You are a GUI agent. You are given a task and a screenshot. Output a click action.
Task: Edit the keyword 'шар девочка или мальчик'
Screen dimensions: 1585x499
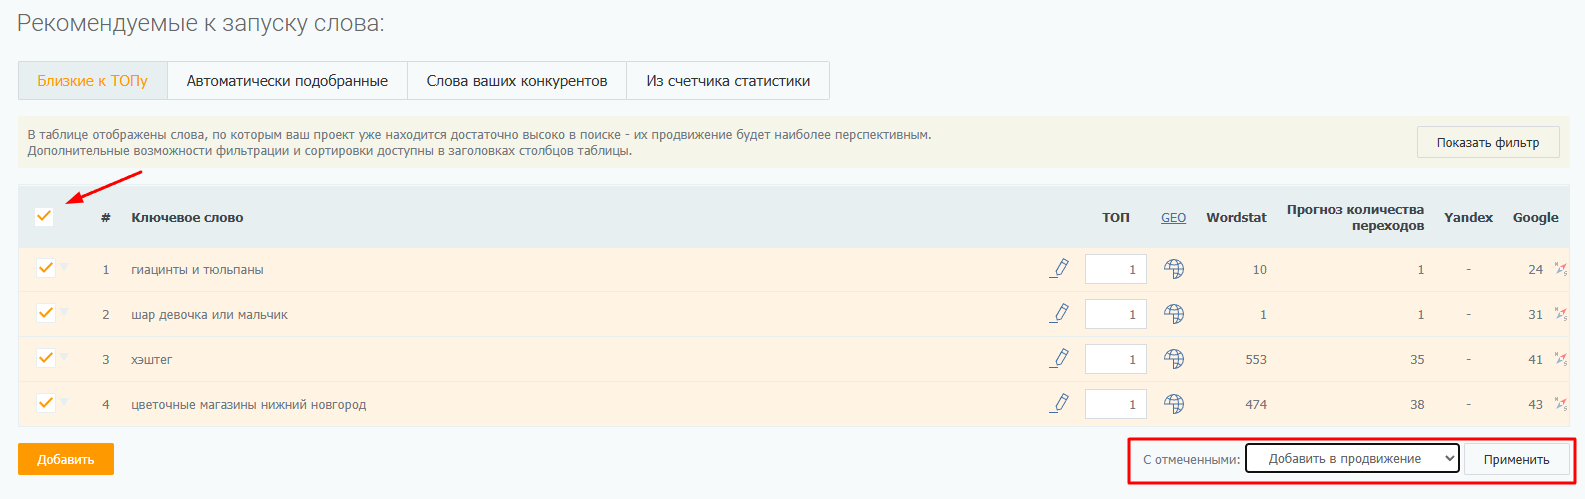tap(1060, 313)
